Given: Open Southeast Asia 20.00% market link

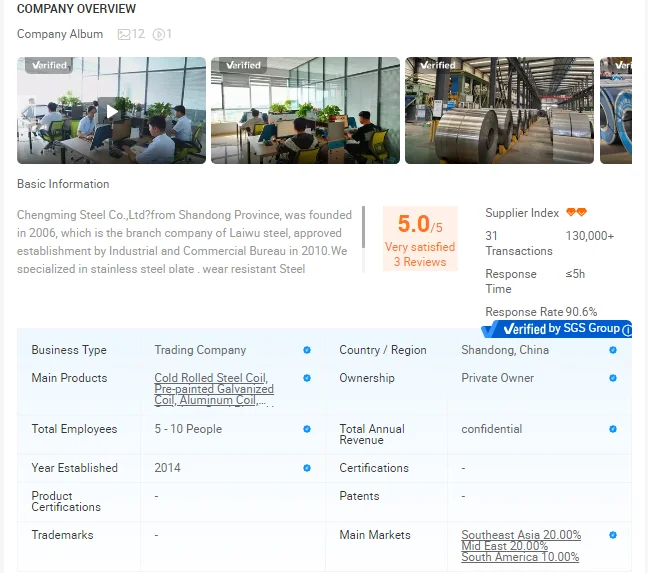Looking at the screenshot, I should [x=521, y=535].
